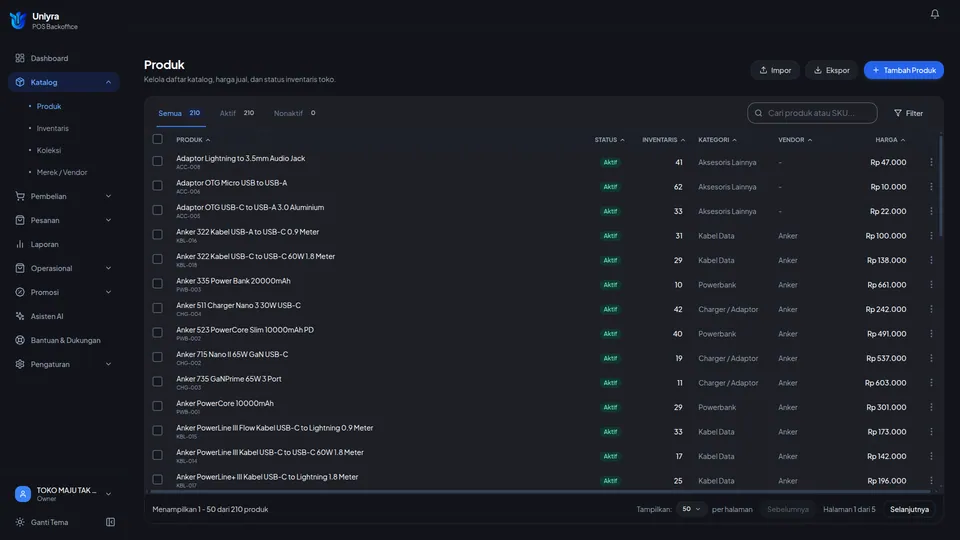Screen dimensions: 960x540
Task: Click the Pembelian cart icon
Action: [x=20, y=197]
